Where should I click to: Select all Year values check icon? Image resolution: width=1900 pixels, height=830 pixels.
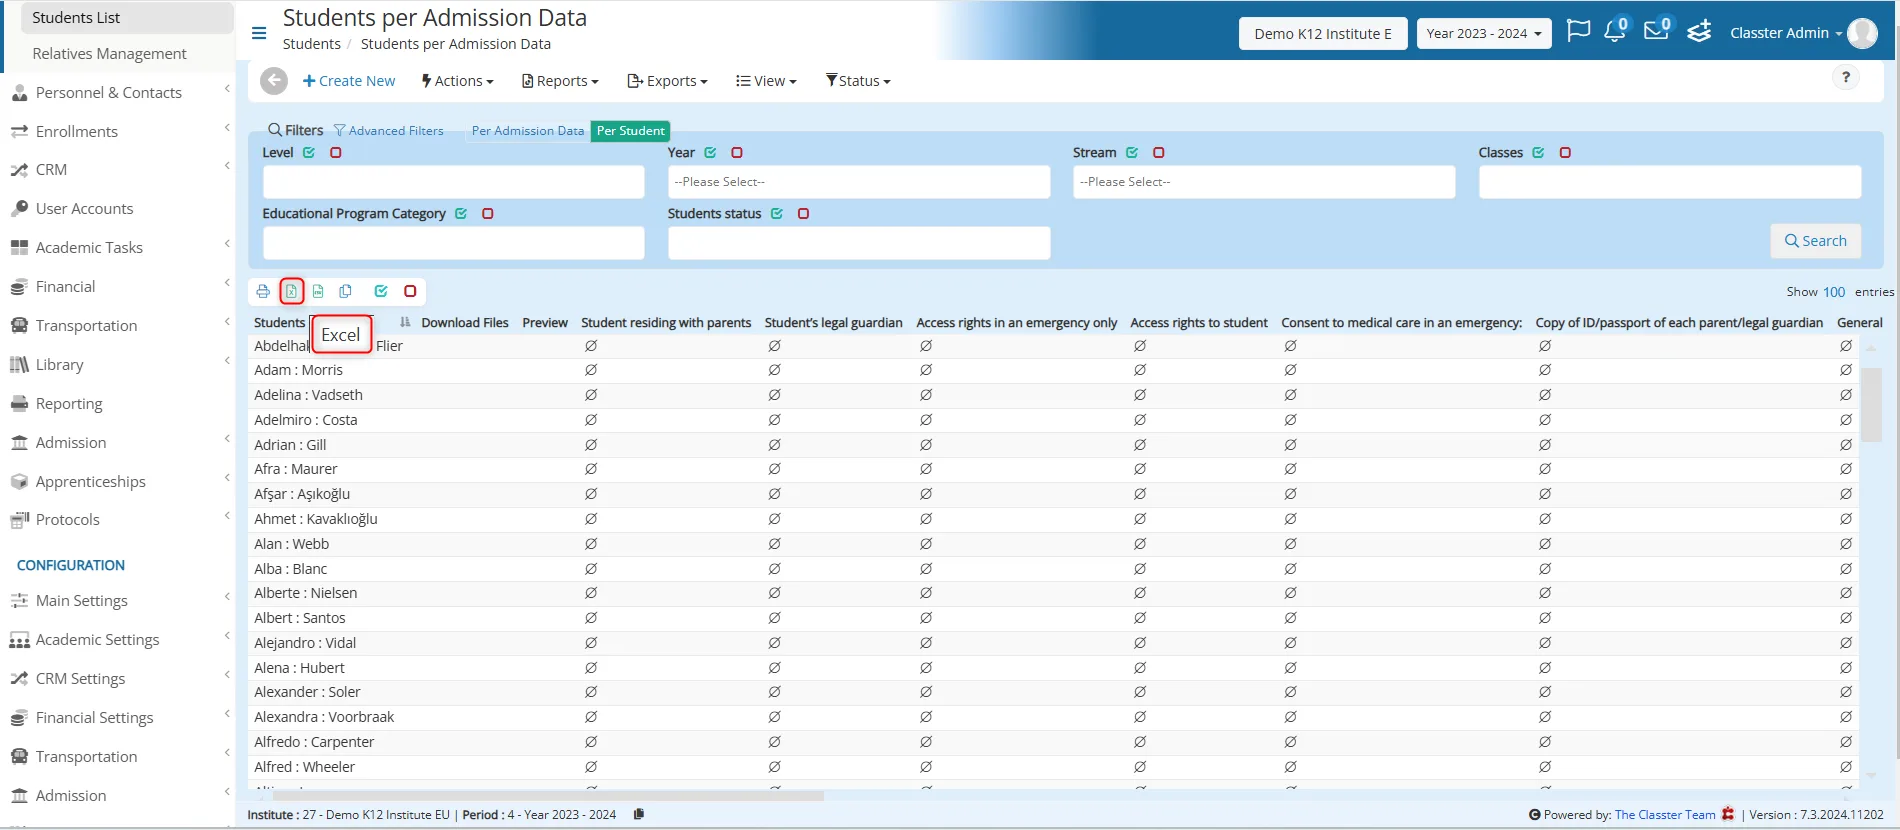[x=710, y=153]
